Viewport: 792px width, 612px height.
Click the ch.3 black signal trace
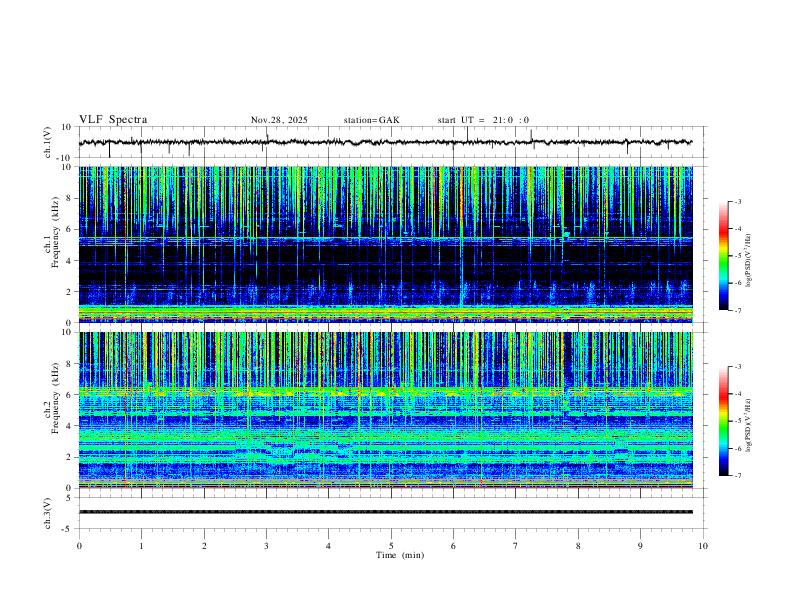(x=385, y=512)
